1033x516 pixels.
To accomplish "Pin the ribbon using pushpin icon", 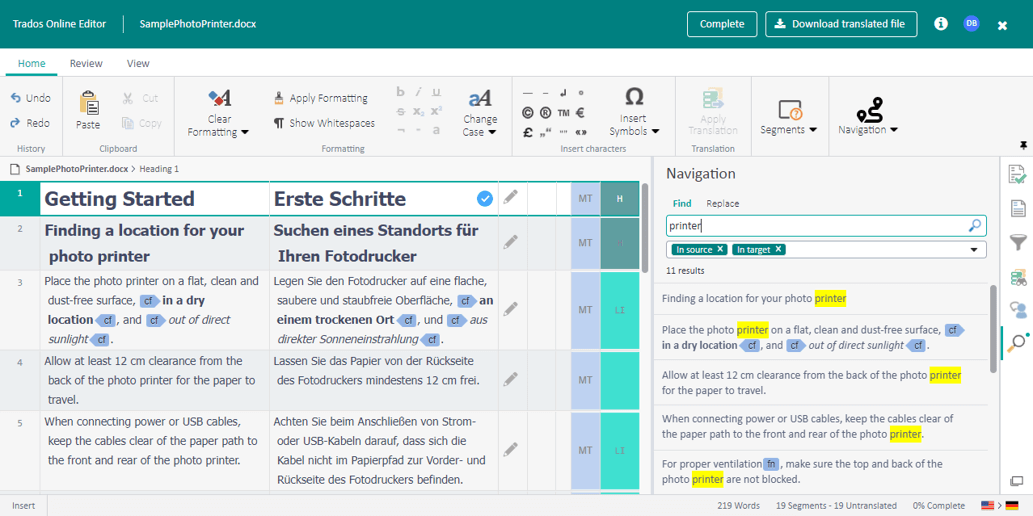I will [1022, 146].
